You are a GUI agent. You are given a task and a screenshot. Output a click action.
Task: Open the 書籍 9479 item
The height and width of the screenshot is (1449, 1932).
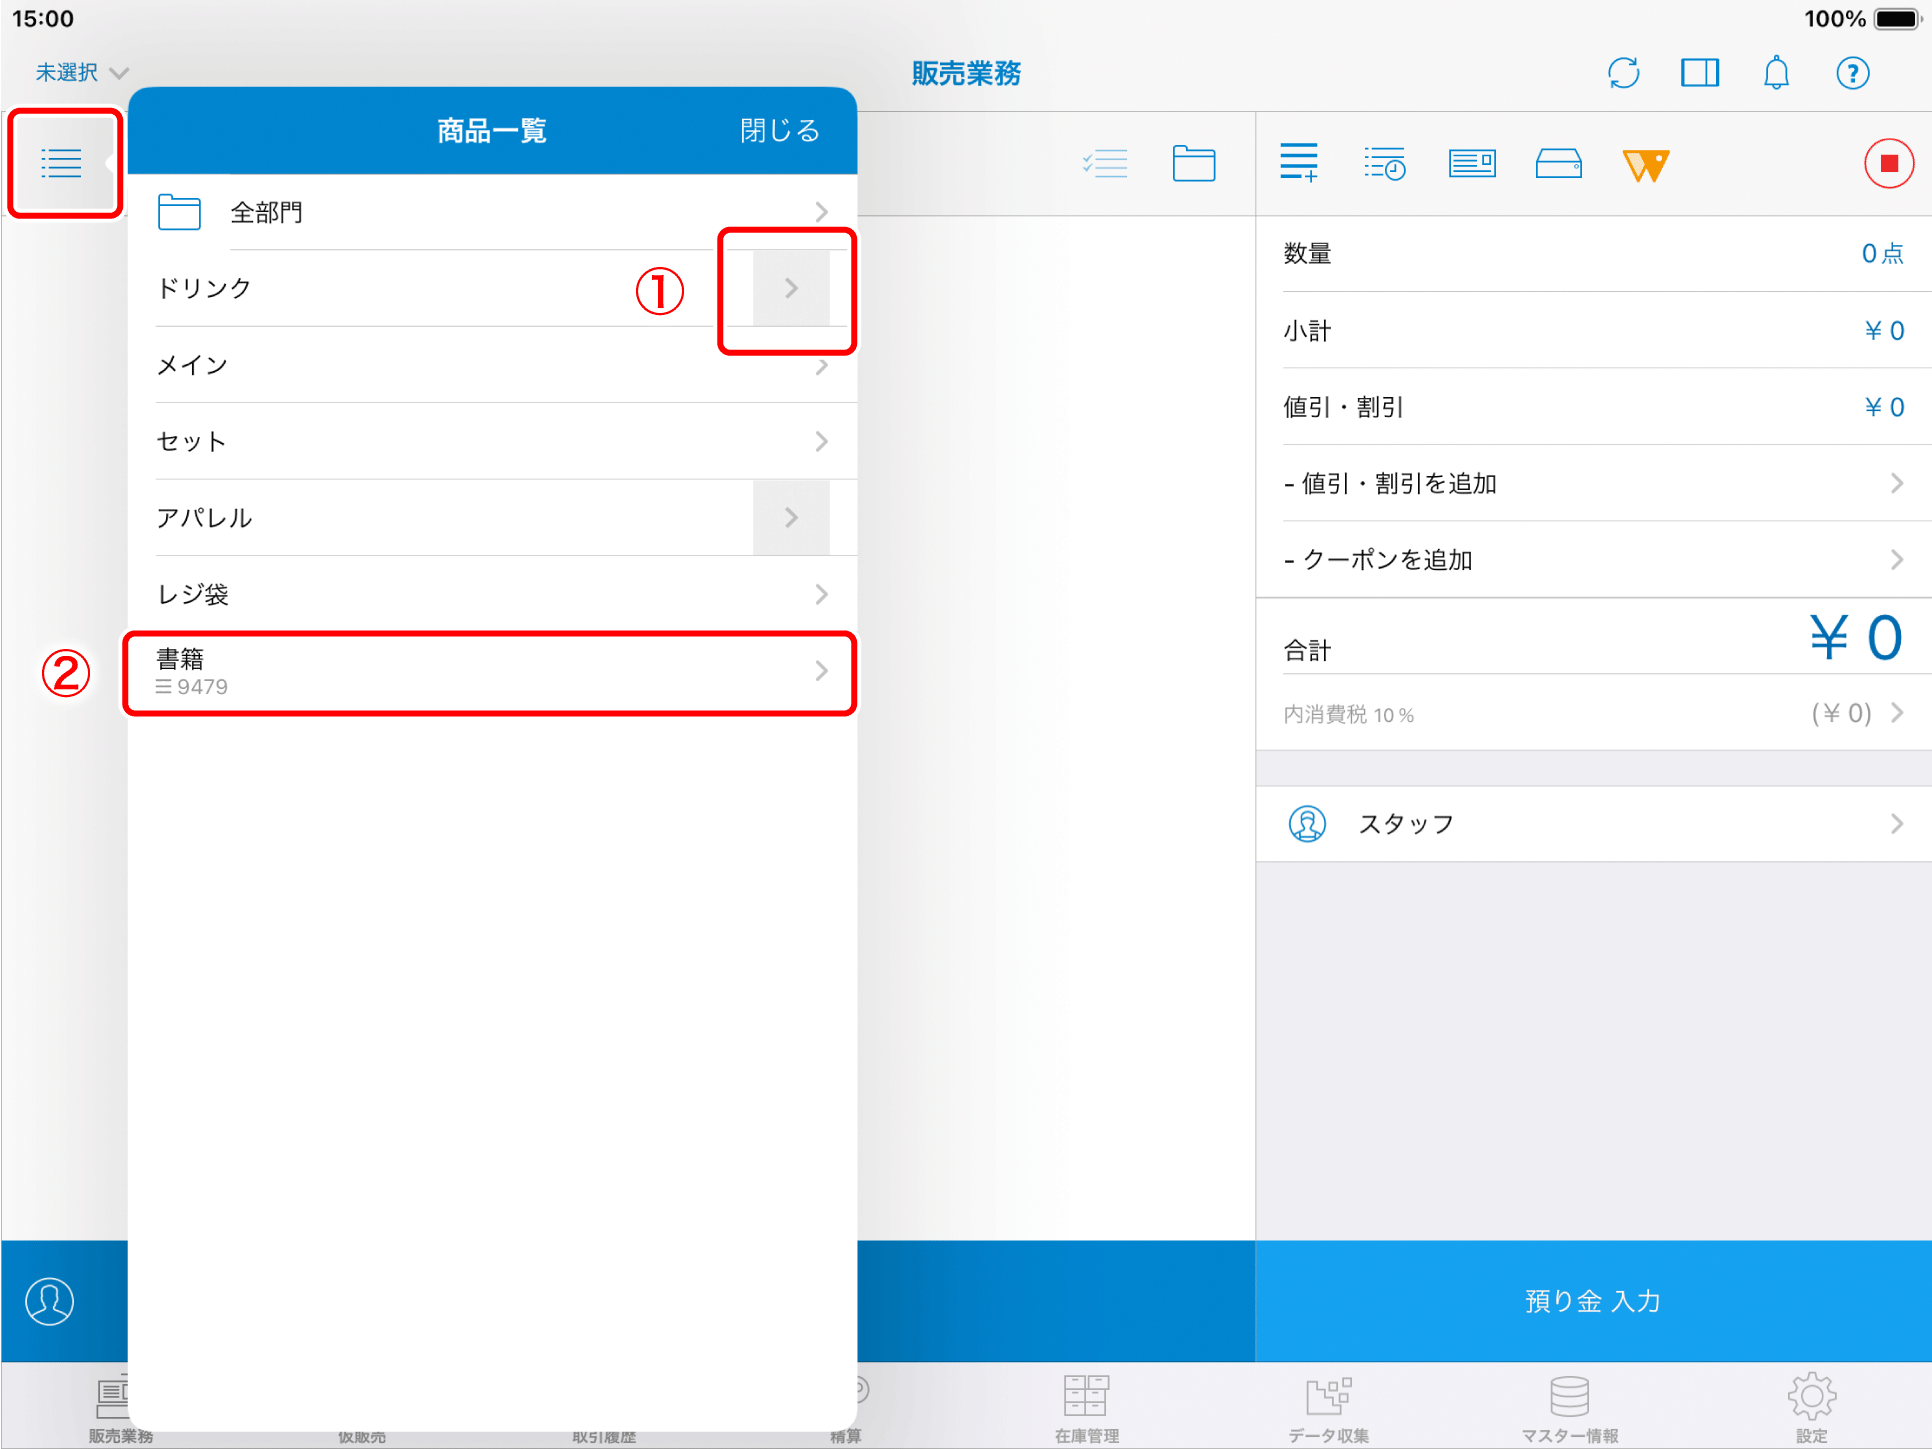490,672
